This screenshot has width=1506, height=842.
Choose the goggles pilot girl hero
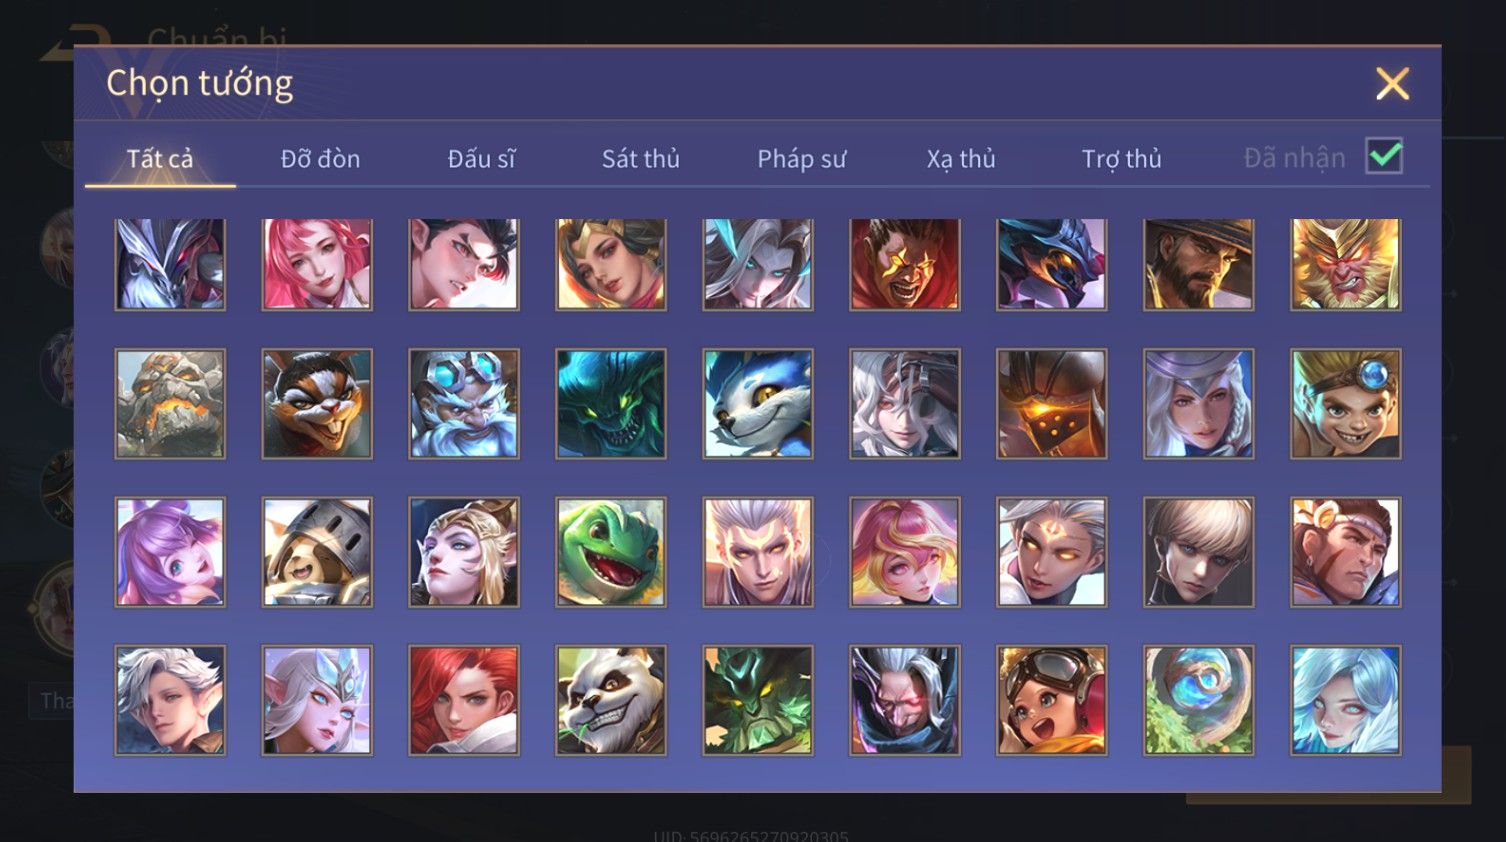1052,700
